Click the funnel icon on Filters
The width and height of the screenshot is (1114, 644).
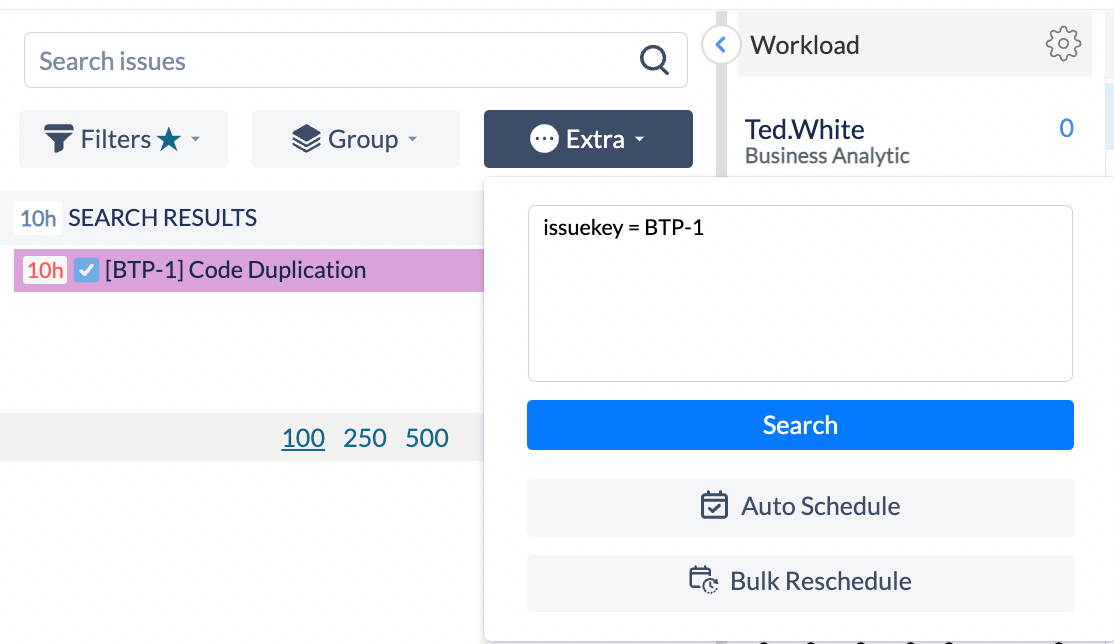(59, 139)
